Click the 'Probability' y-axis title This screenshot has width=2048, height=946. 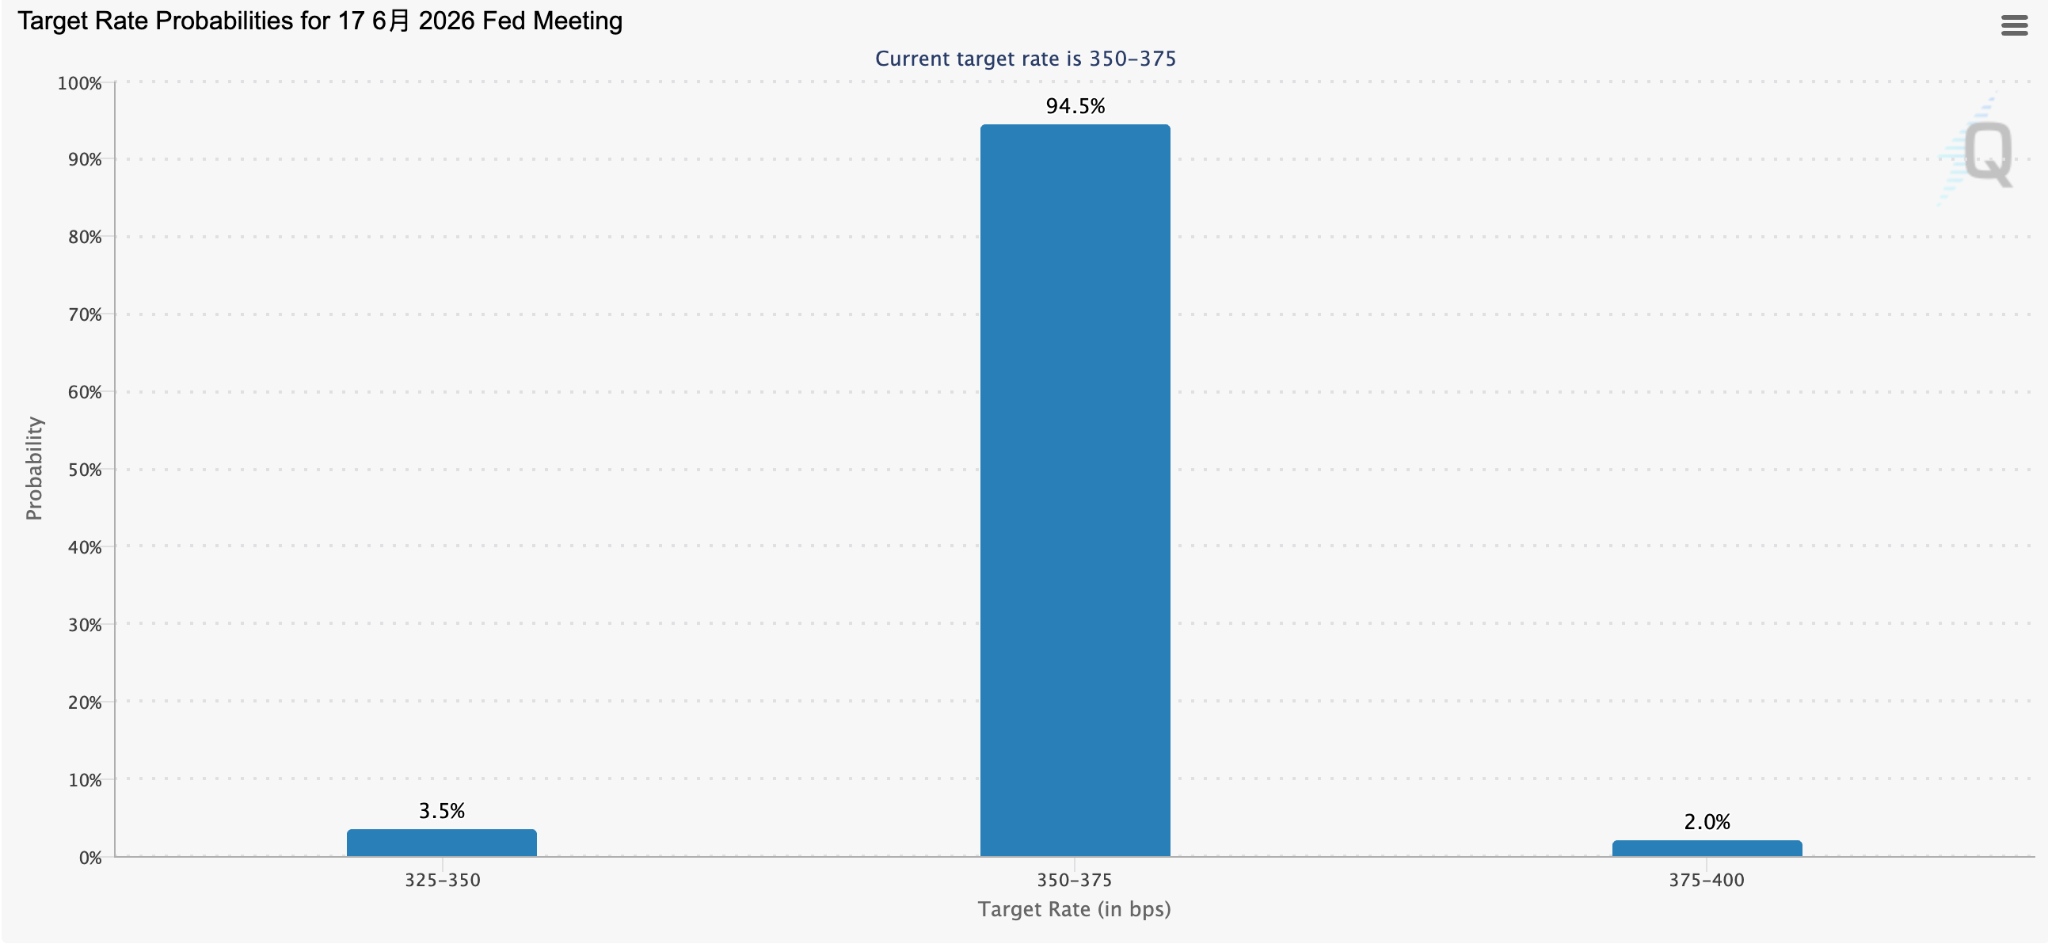(34, 468)
